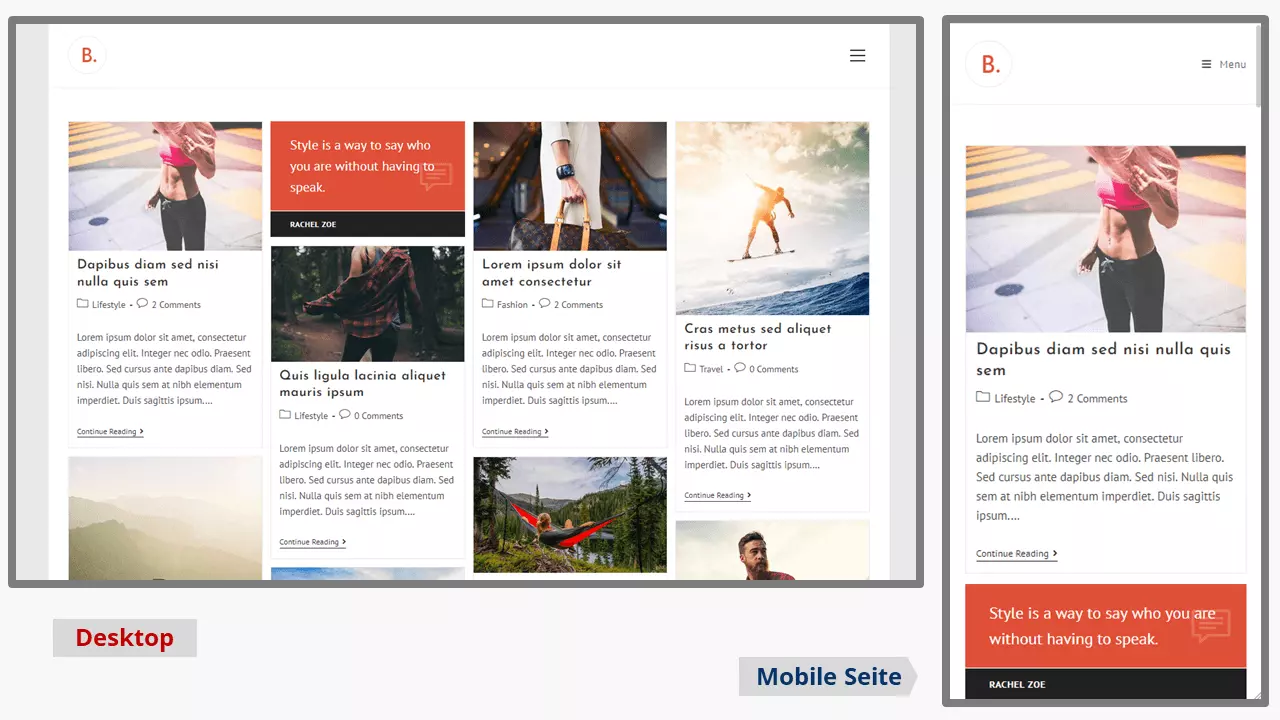Click desktop fitness woman post thumbnail

click(x=165, y=186)
